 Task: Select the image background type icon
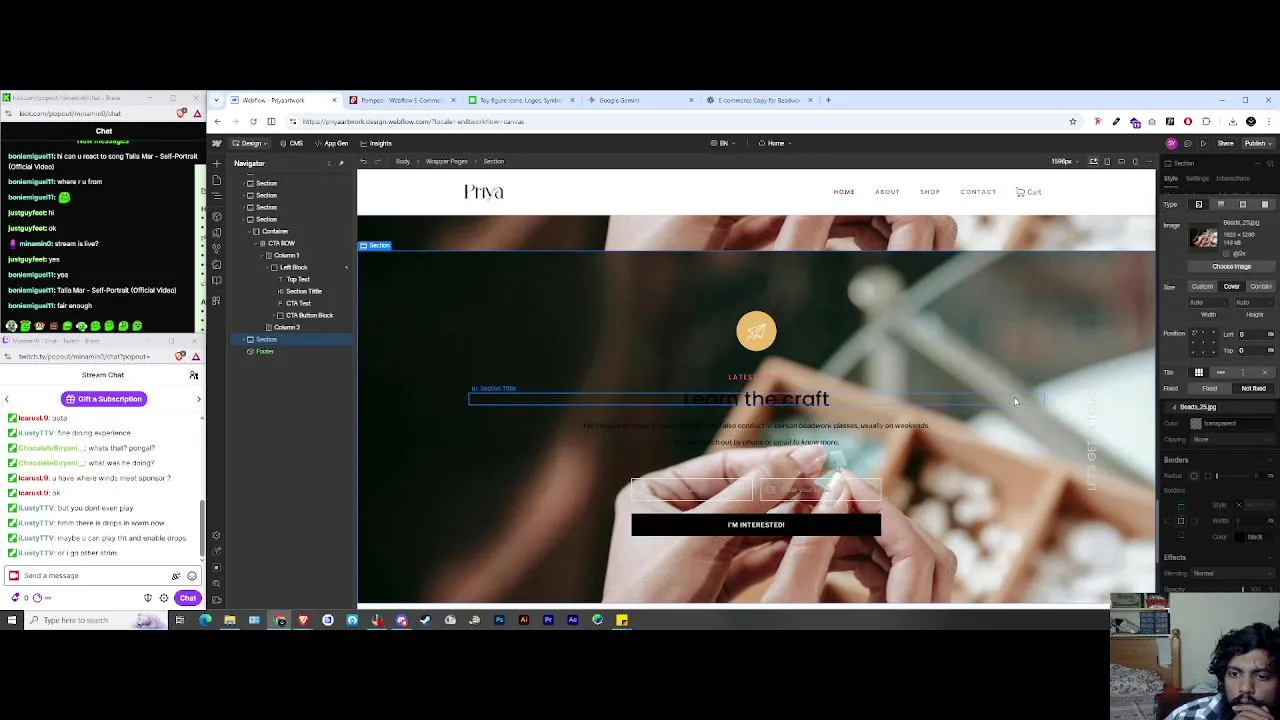click(1199, 204)
